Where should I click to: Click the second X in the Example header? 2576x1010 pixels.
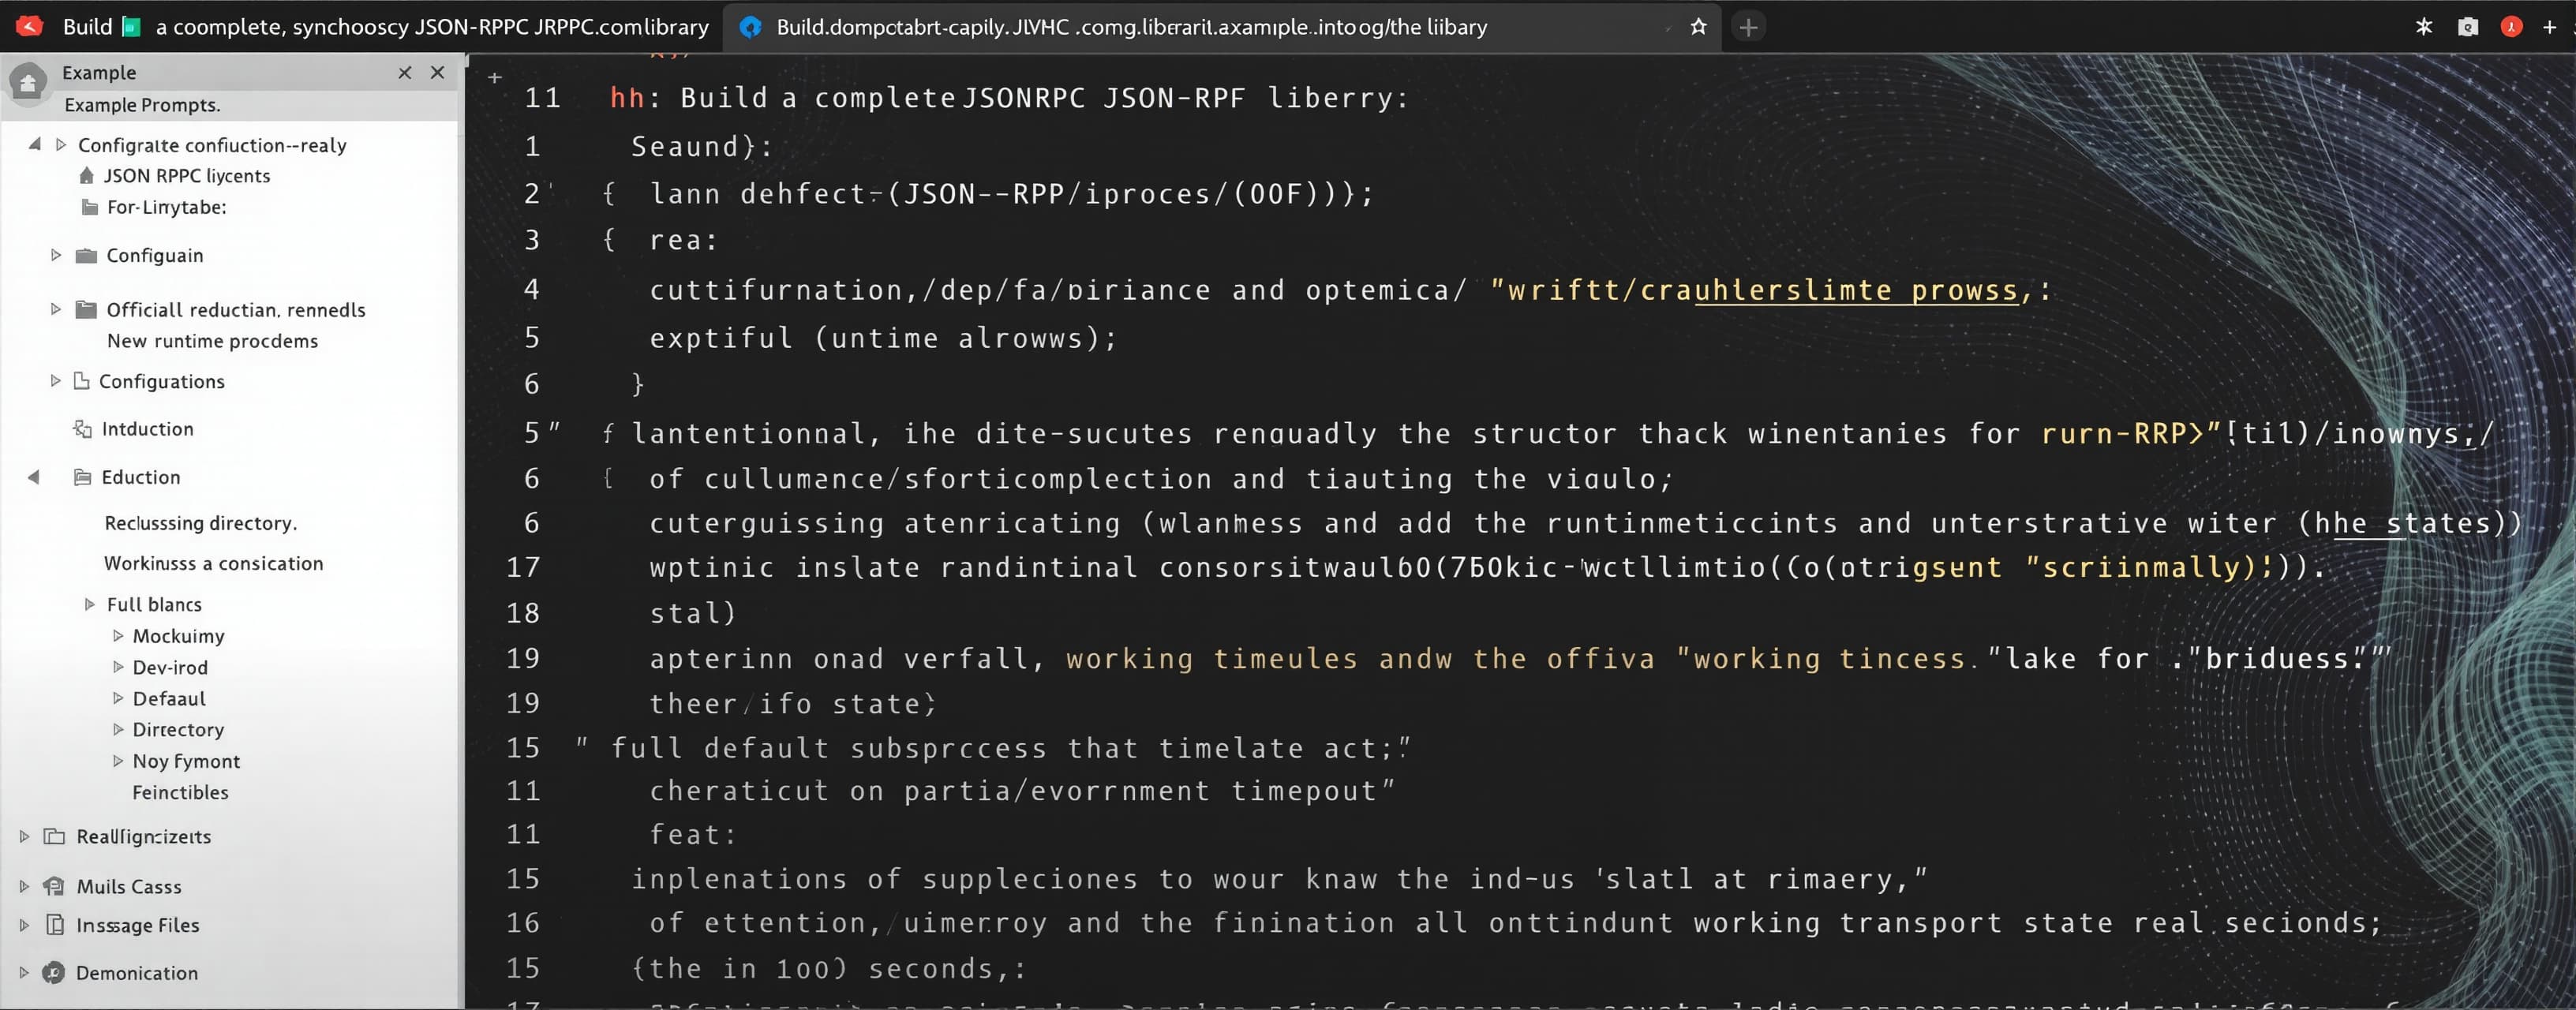pos(437,72)
